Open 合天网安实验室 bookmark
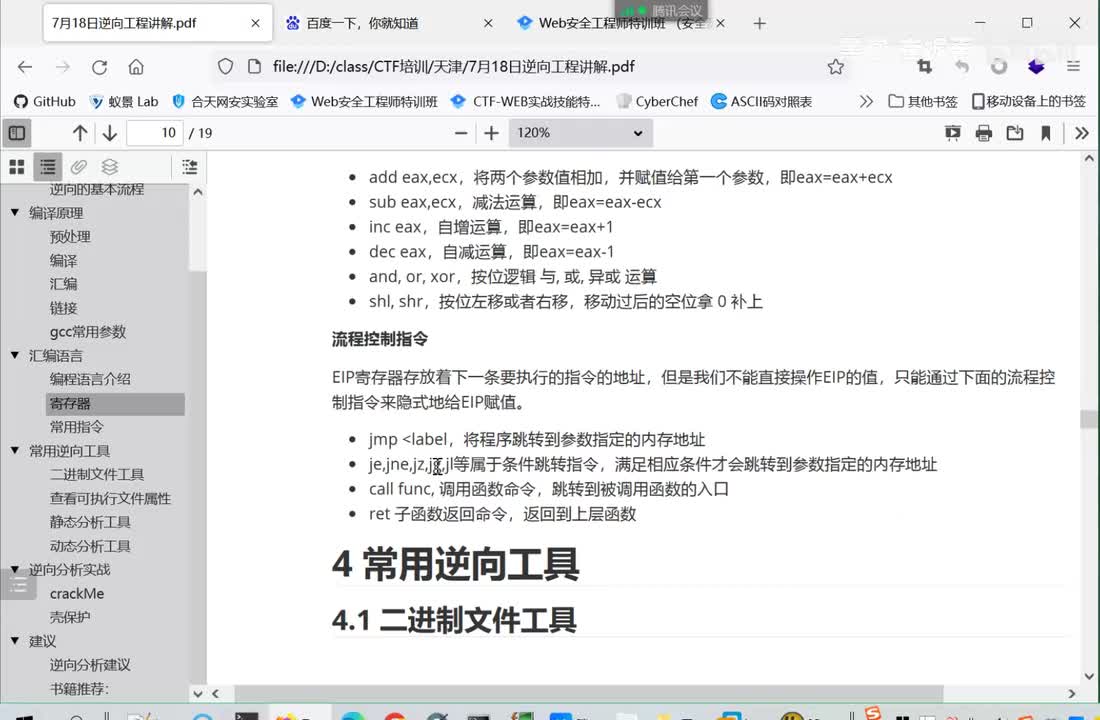Image resolution: width=1100 pixels, height=720 pixels. [x=225, y=101]
